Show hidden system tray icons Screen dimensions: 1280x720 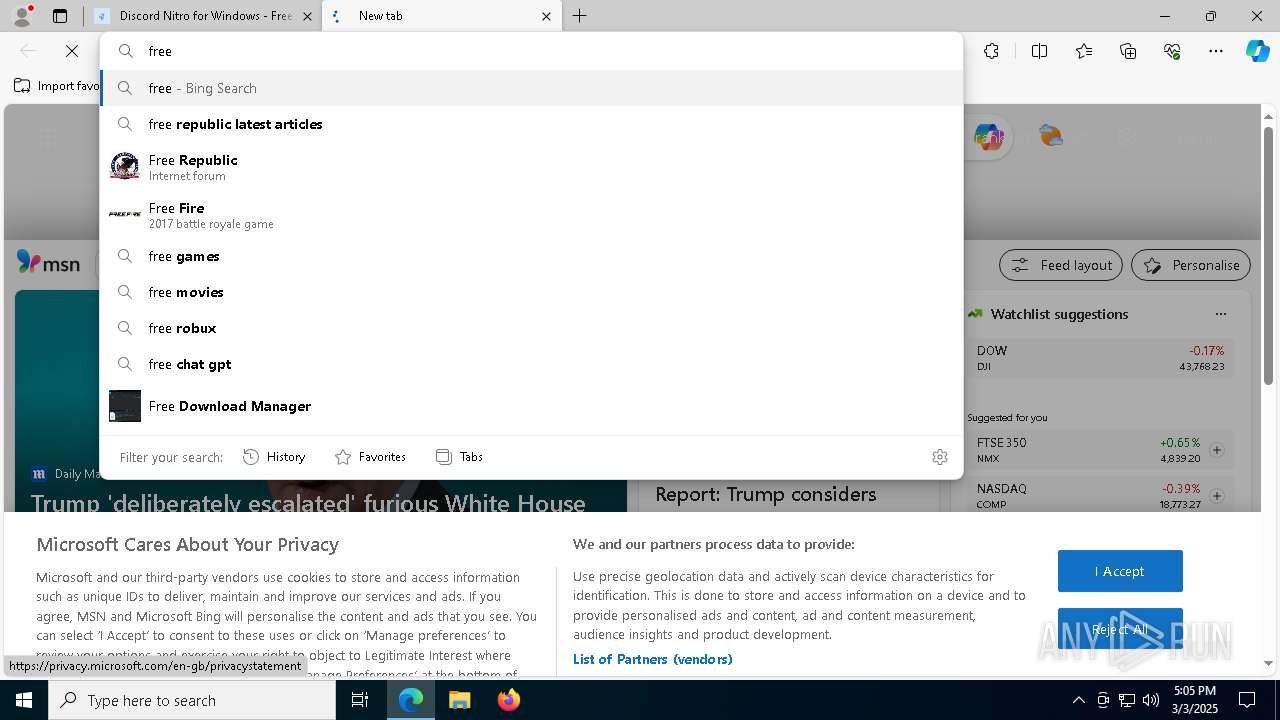1078,700
